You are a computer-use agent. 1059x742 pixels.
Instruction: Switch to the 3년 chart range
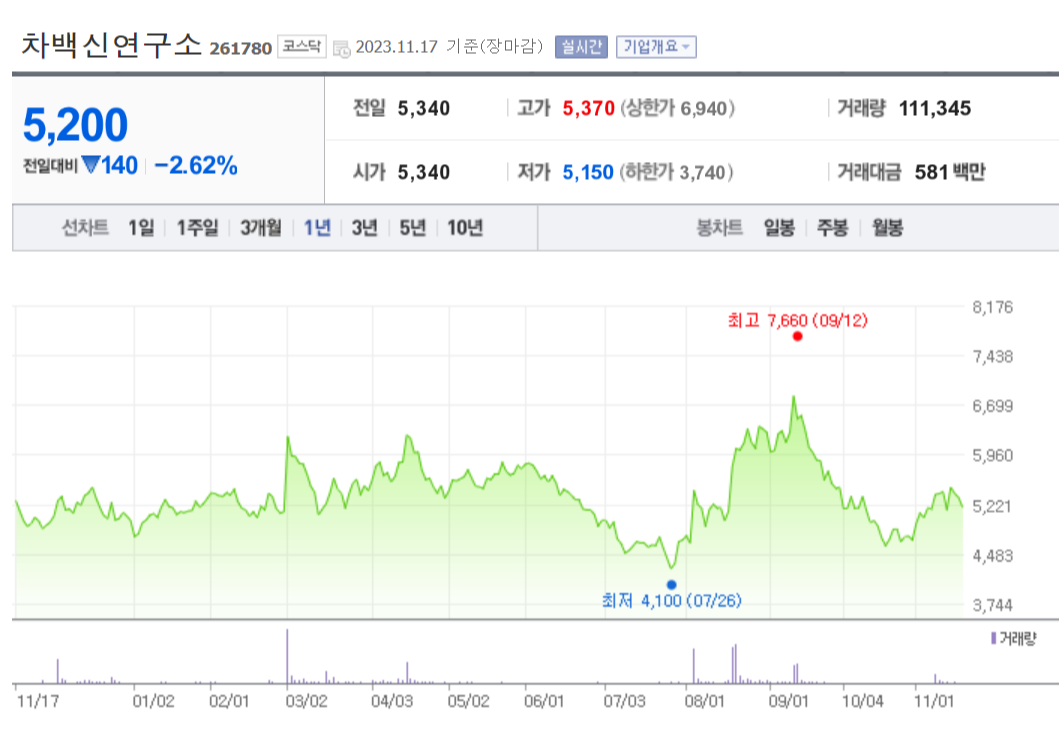tap(364, 228)
